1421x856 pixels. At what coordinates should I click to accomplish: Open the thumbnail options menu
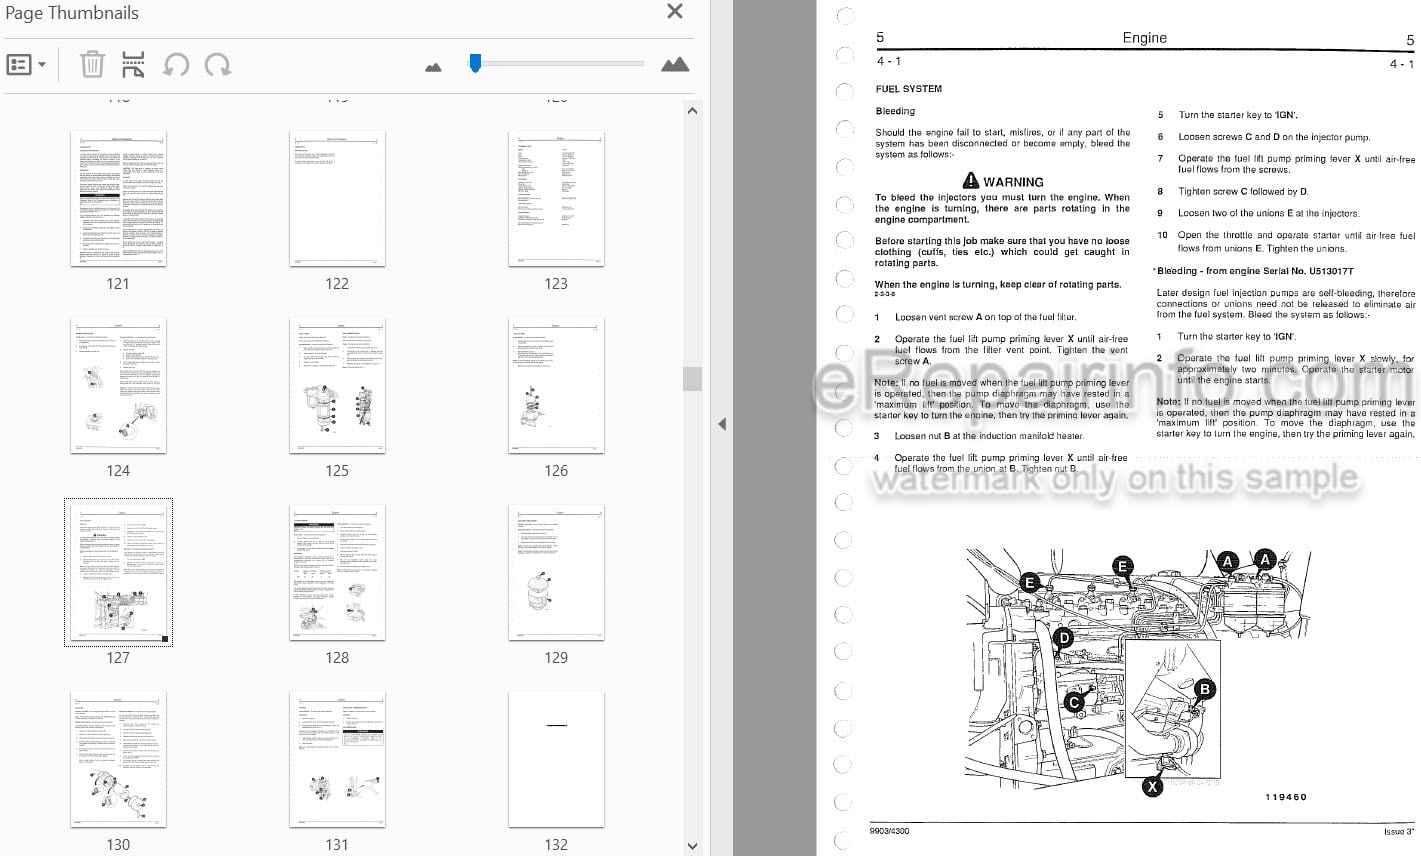coord(26,65)
